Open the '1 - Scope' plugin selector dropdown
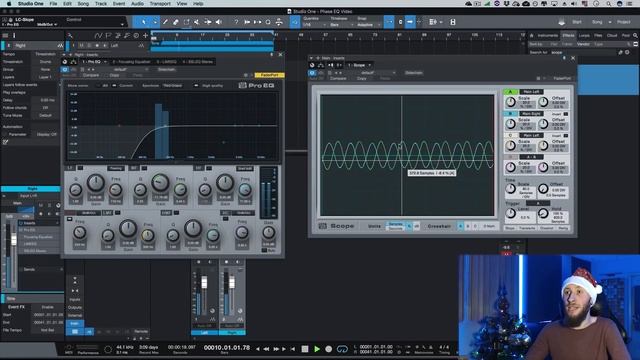Screen dimensions: 640x360 point(359,65)
